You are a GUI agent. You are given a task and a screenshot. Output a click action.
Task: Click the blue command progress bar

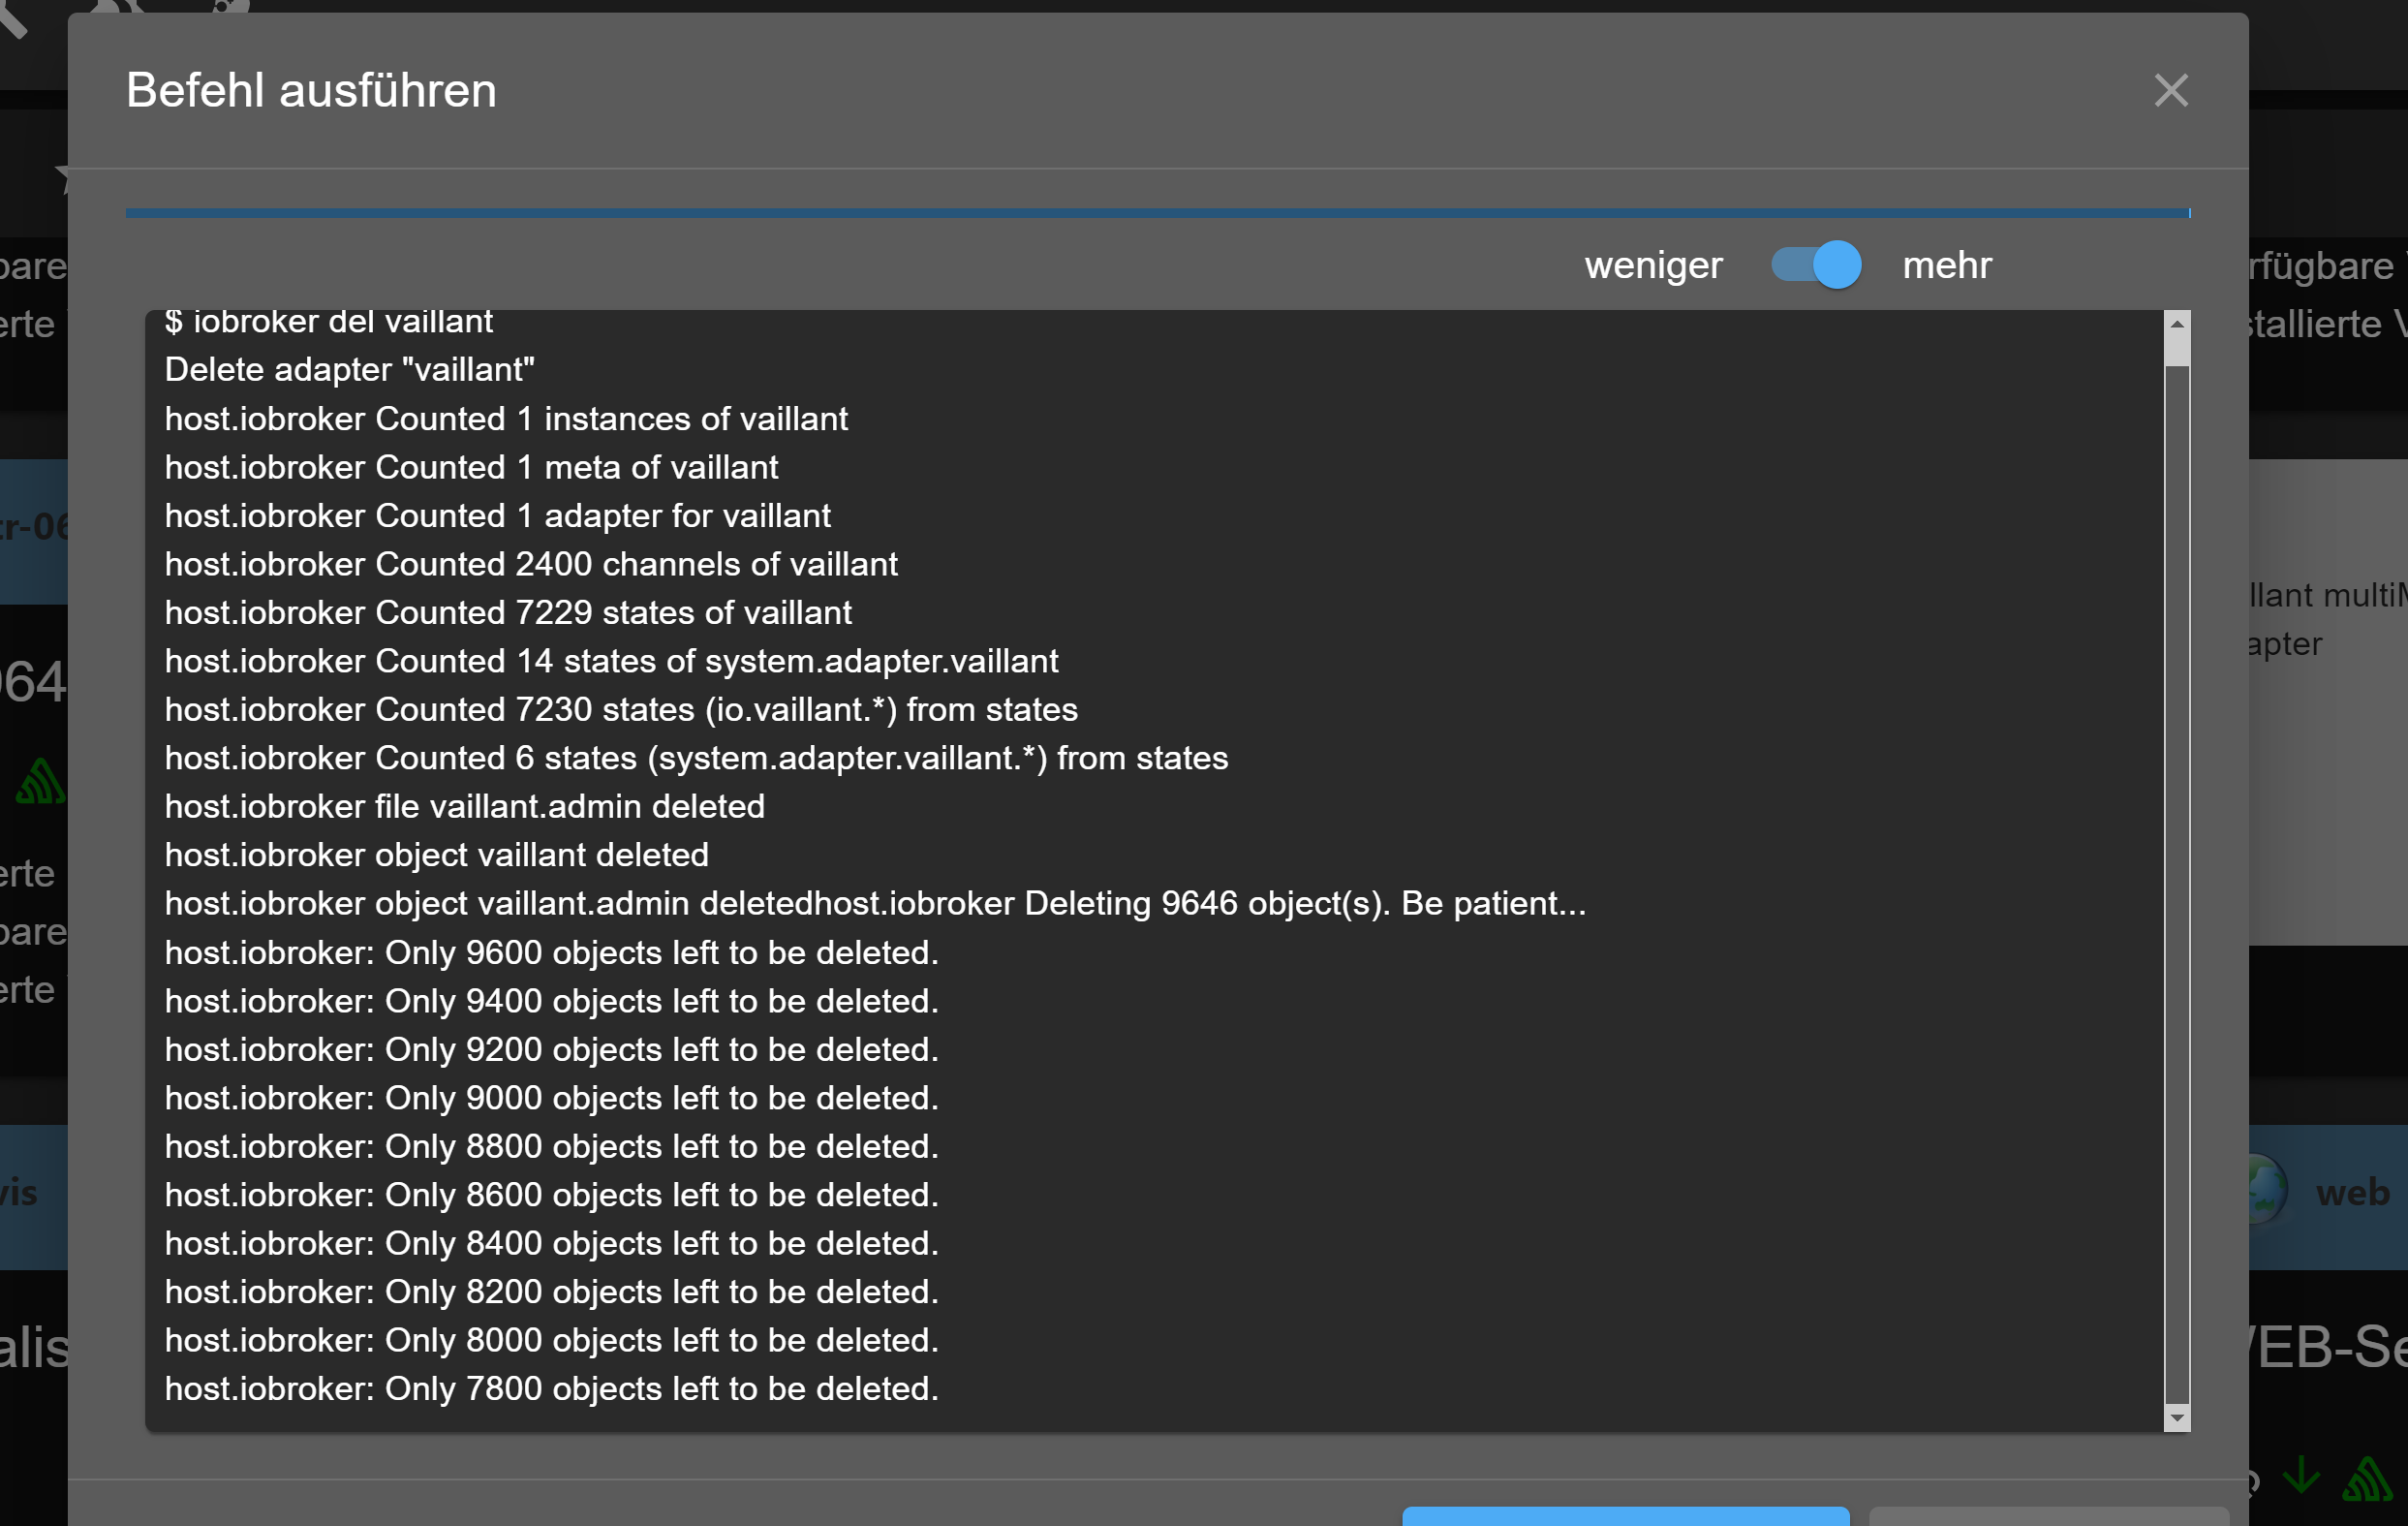pos(1158,213)
